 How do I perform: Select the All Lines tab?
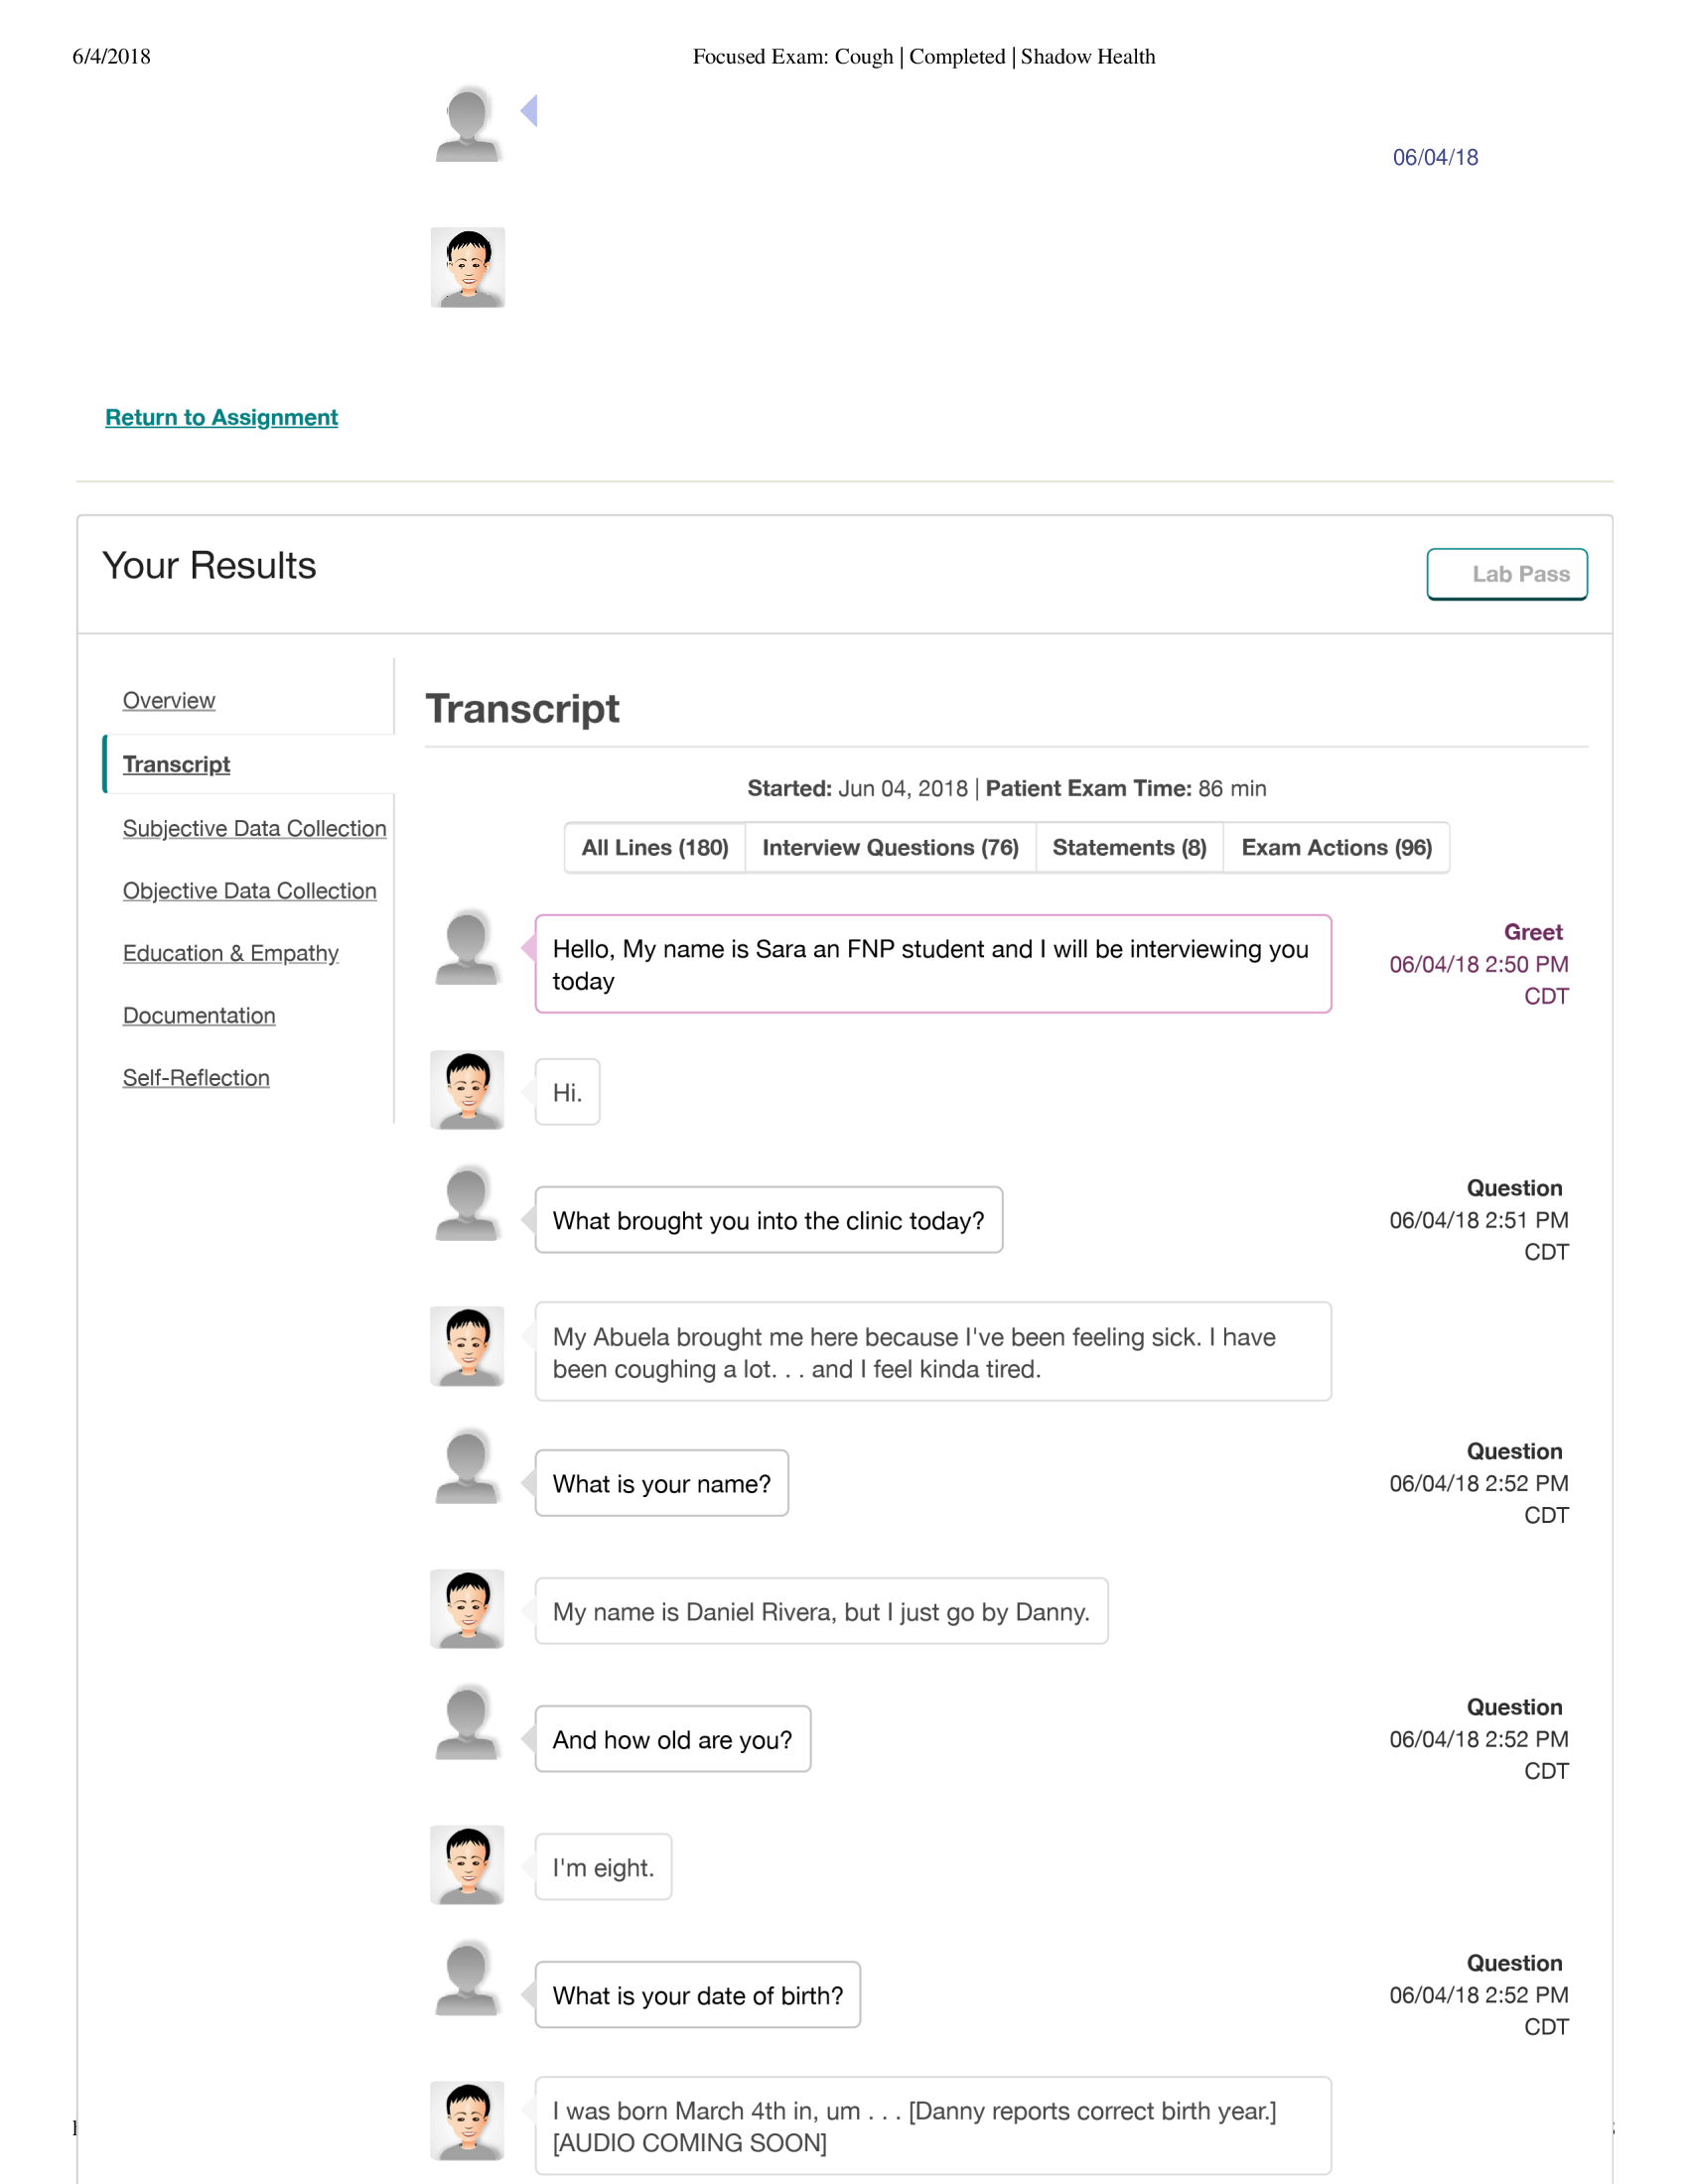click(x=654, y=847)
